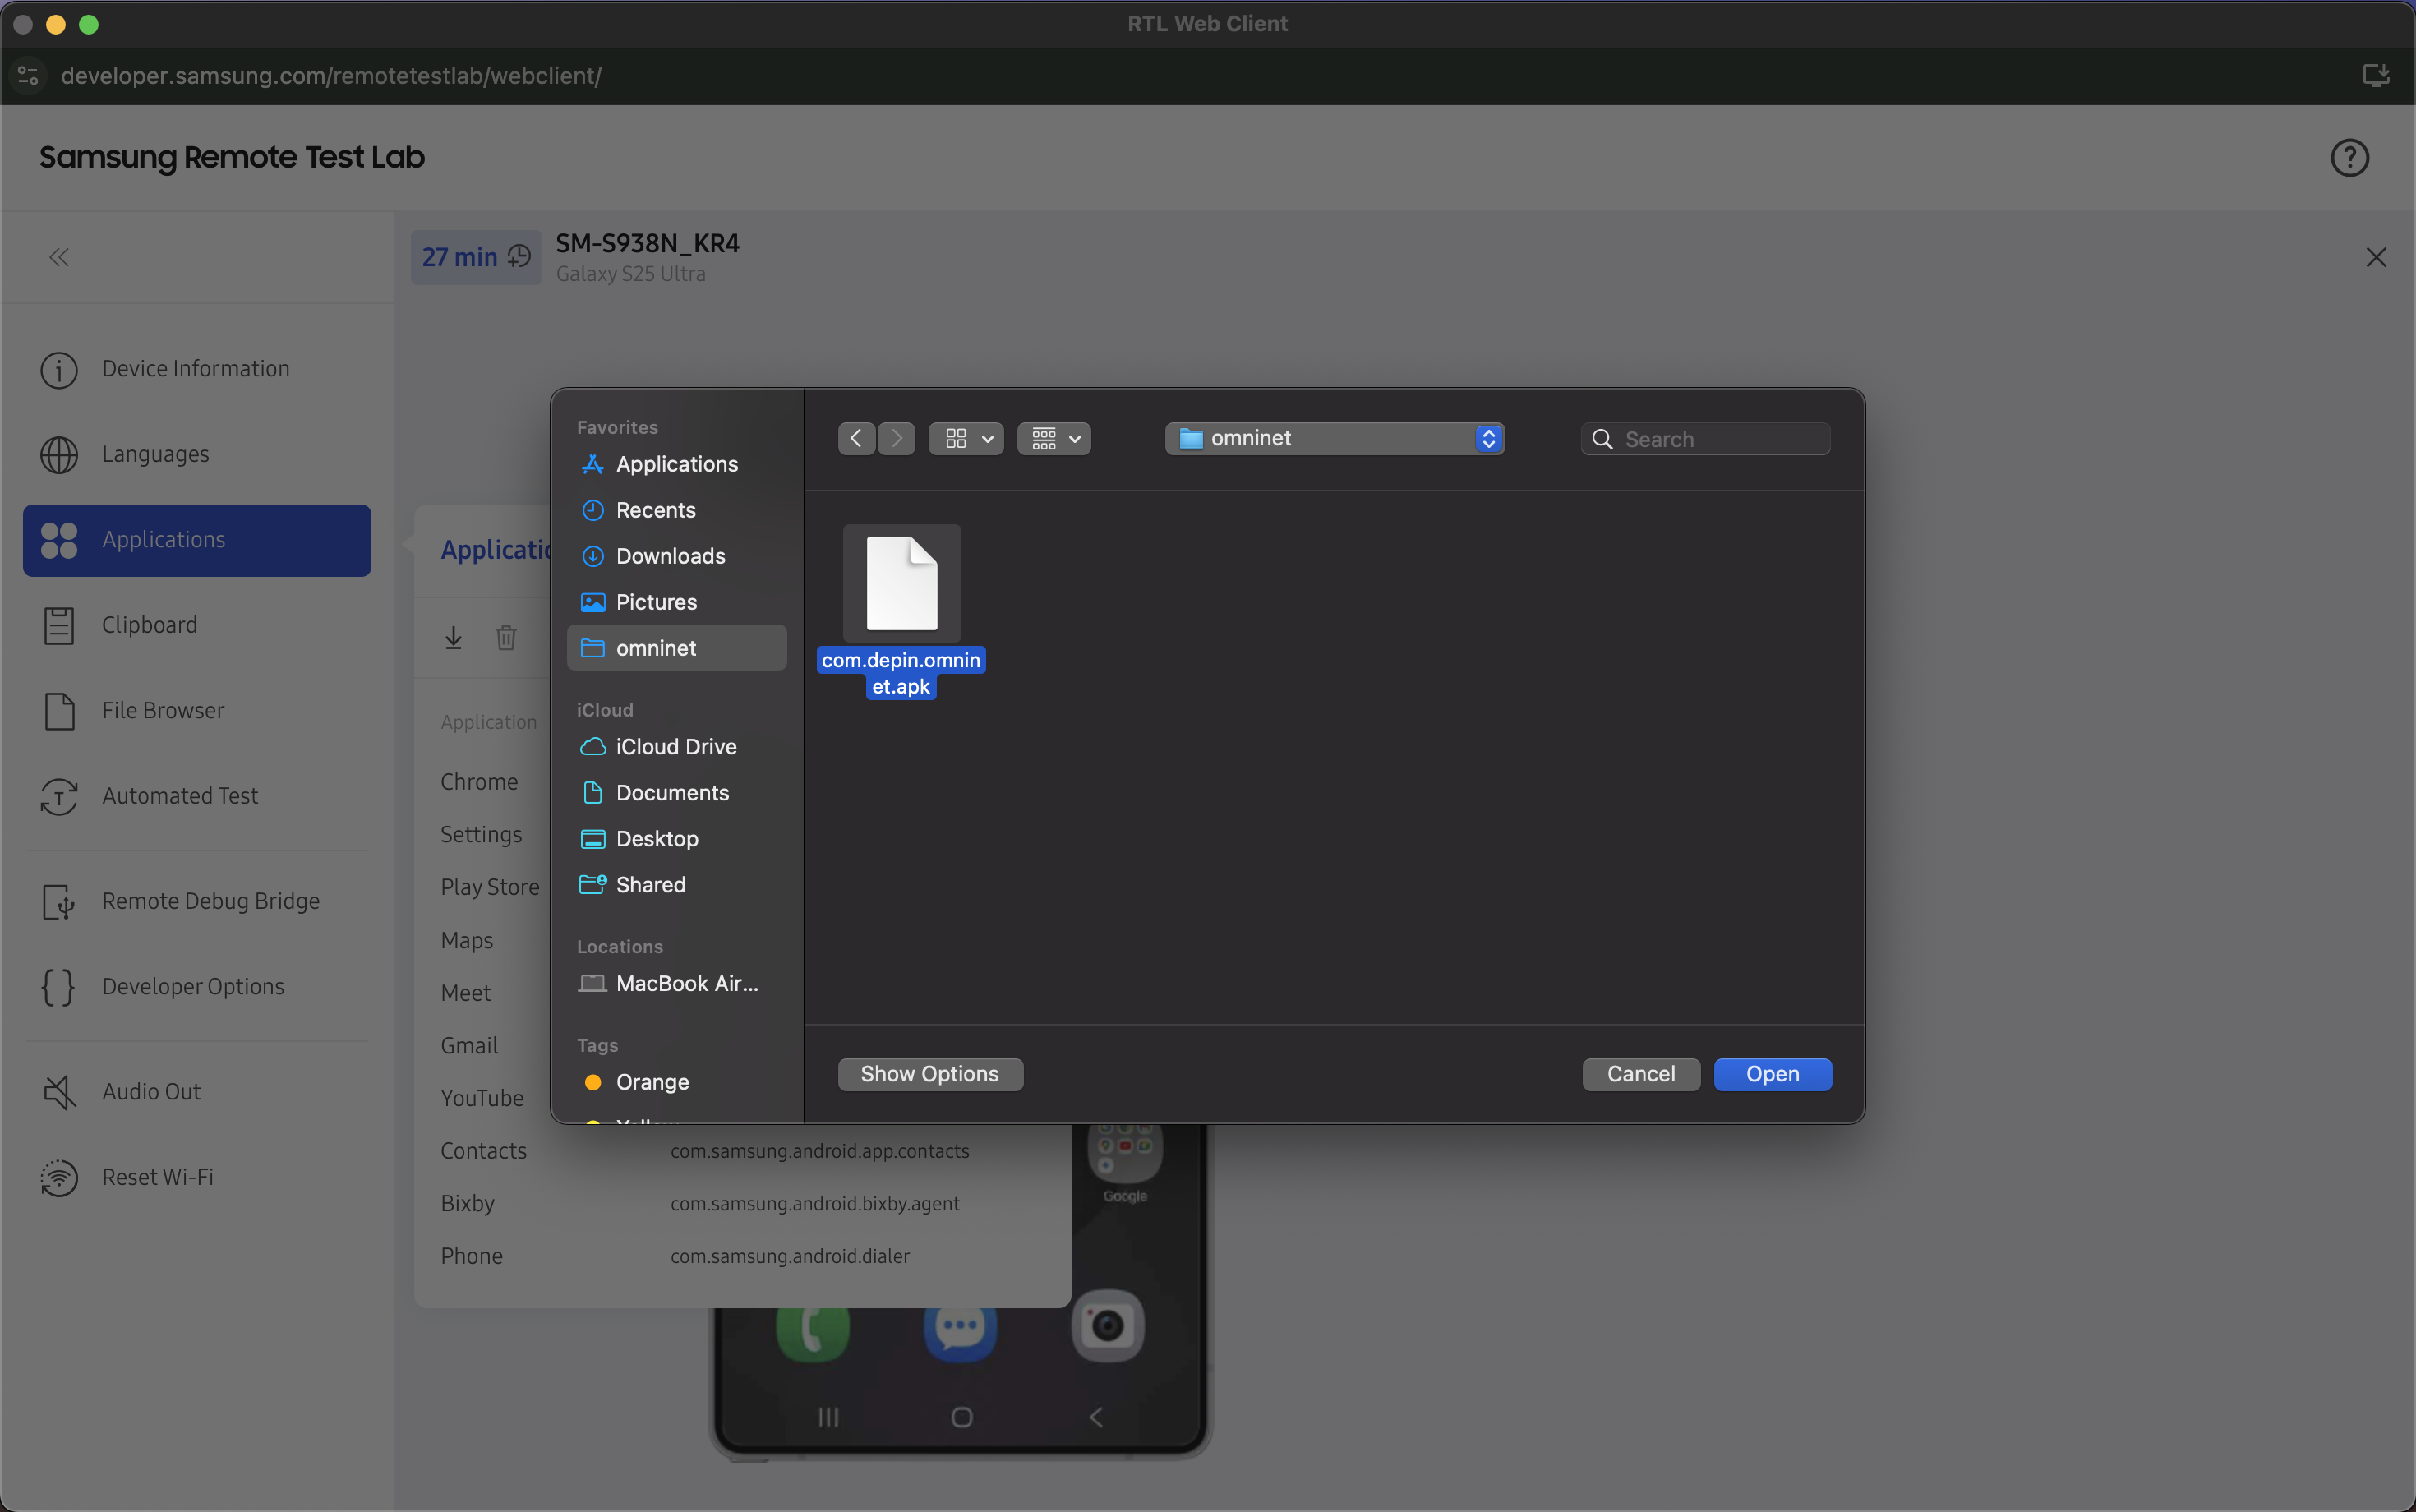Select Gmail in application list
Viewport: 2416px width, 1512px height.
coord(469,1046)
